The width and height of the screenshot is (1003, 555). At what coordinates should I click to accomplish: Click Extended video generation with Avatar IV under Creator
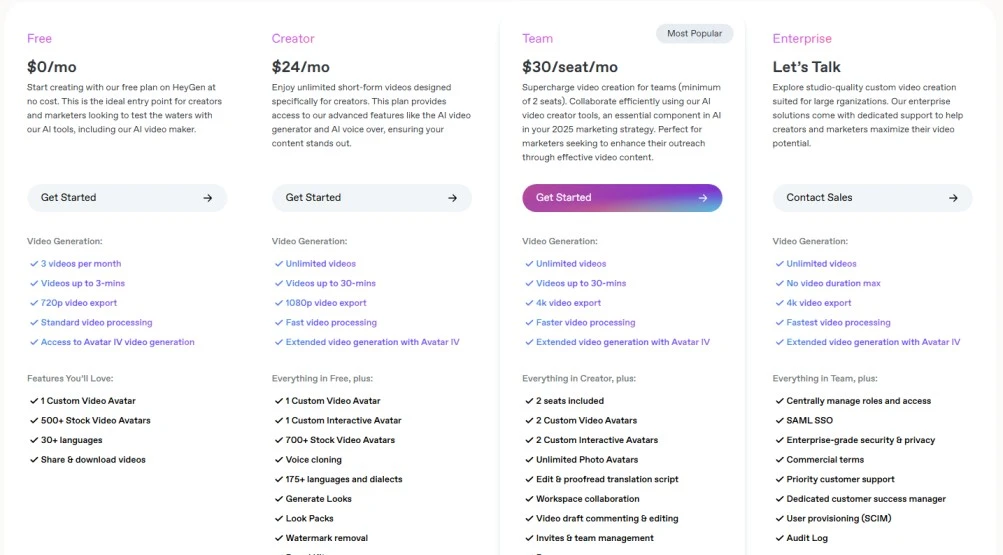click(x=372, y=342)
